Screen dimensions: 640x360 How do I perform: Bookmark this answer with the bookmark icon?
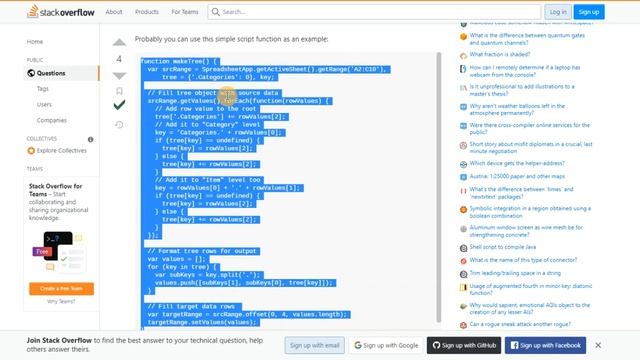click(x=119, y=91)
